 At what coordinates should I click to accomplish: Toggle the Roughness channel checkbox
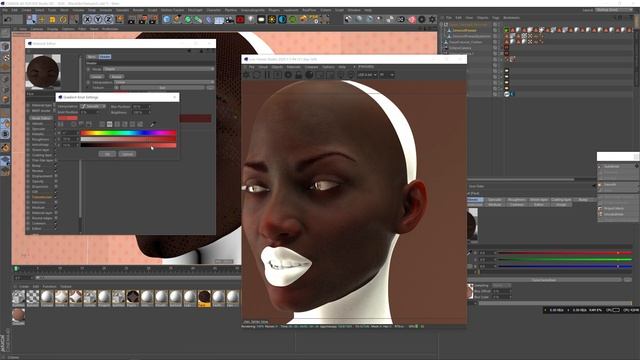click(x=56, y=139)
